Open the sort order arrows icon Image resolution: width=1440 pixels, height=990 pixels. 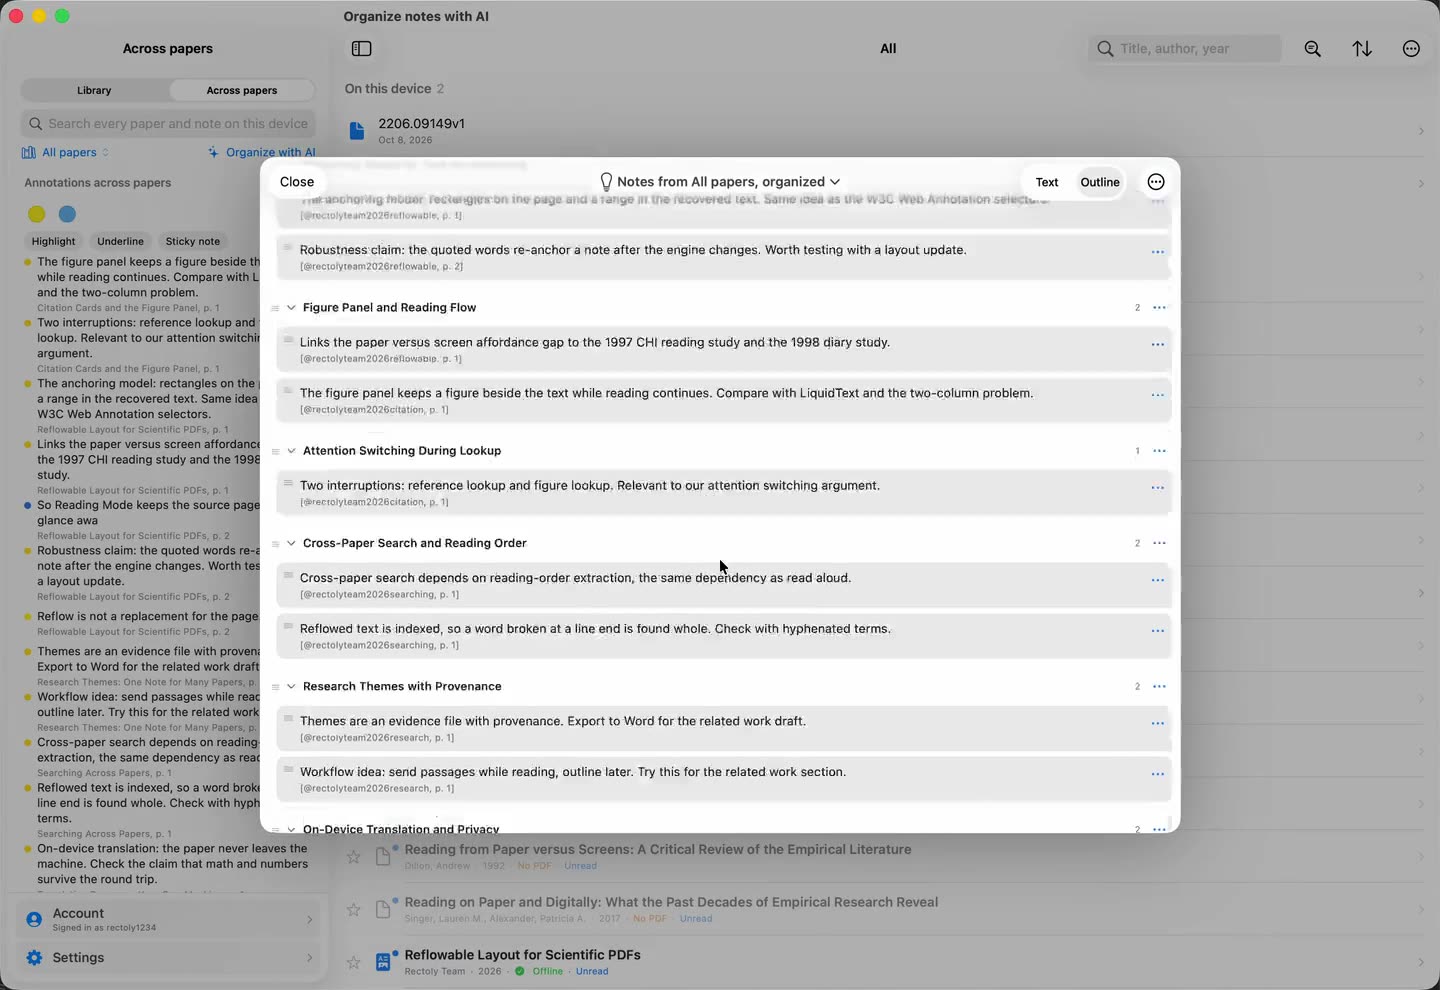click(1362, 49)
